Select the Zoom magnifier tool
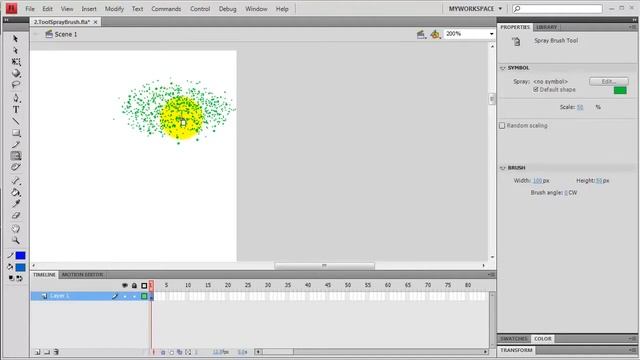This screenshot has width=640, height=360. pos(16,240)
